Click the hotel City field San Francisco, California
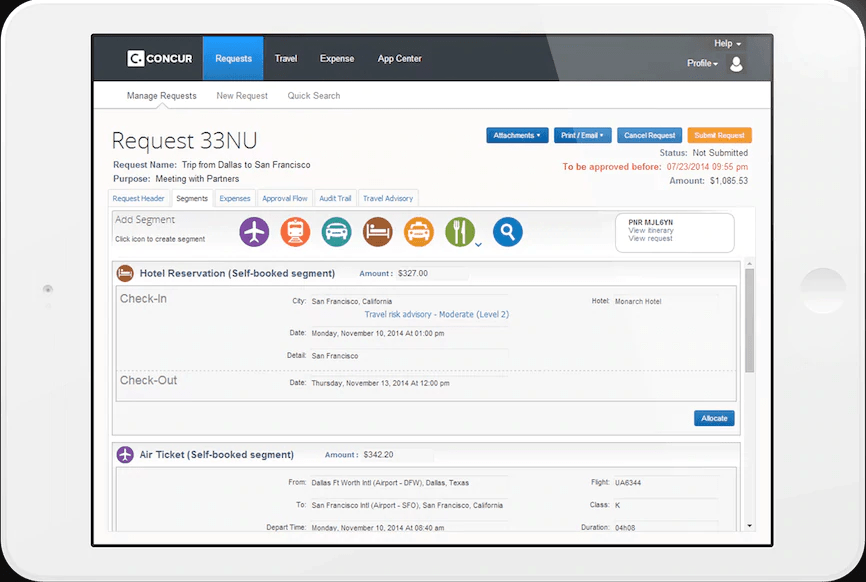 (409, 301)
